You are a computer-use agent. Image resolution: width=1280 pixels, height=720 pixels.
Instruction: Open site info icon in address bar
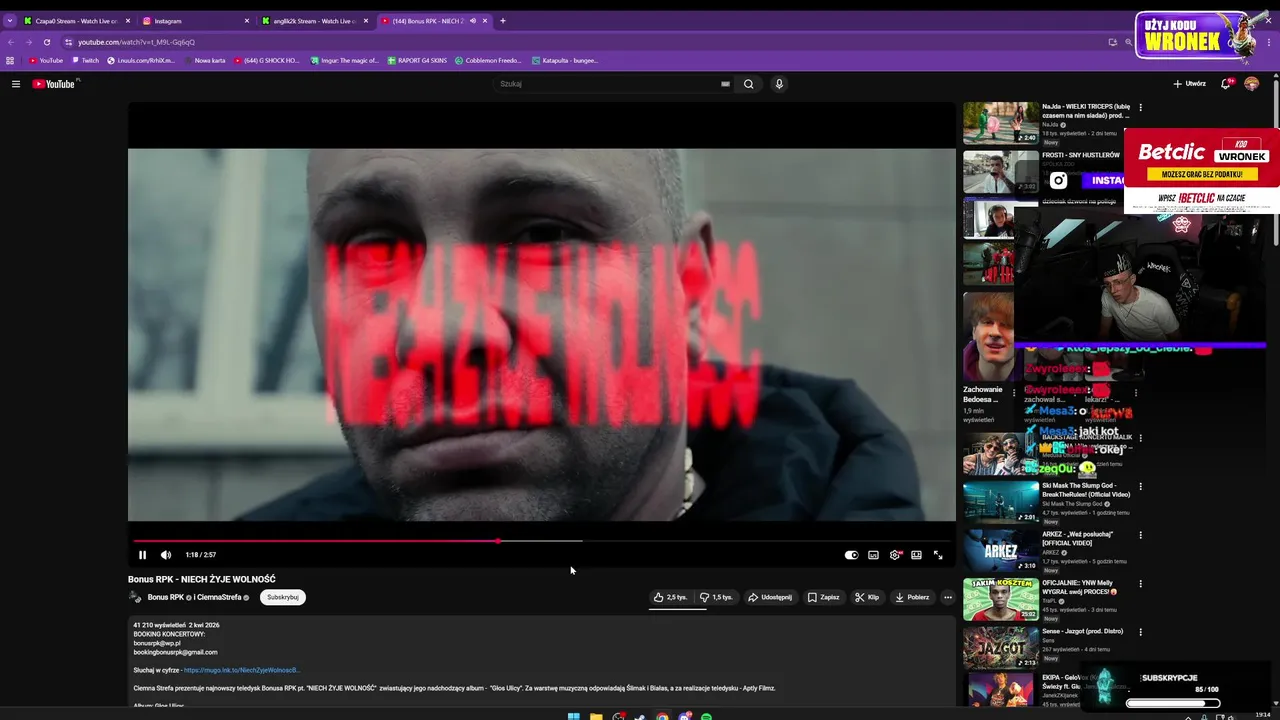click(x=69, y=42)
